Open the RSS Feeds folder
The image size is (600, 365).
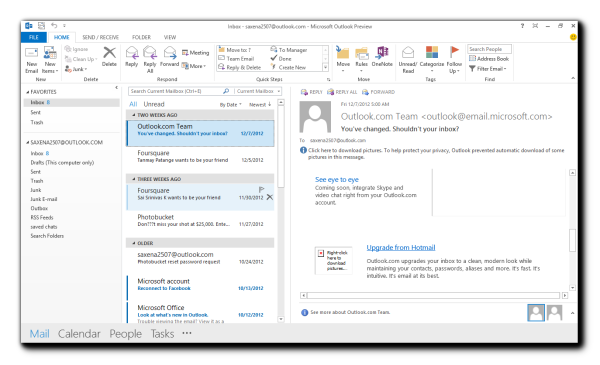(x=42, y=217)
